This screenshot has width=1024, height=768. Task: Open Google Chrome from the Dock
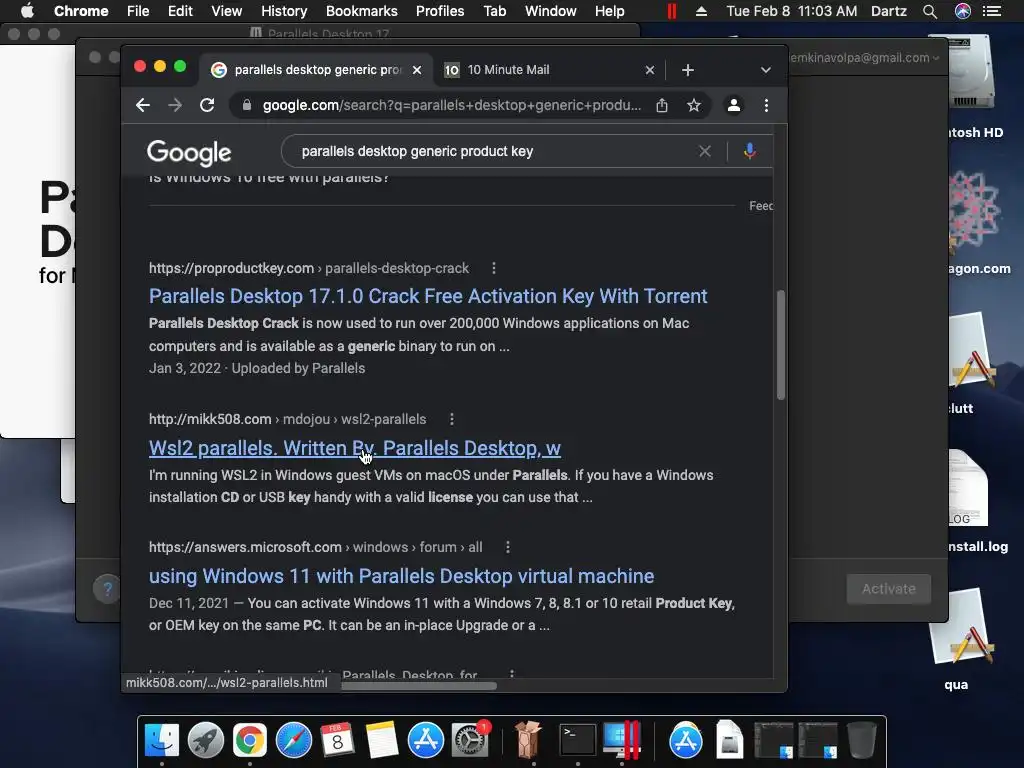point(249,741)
